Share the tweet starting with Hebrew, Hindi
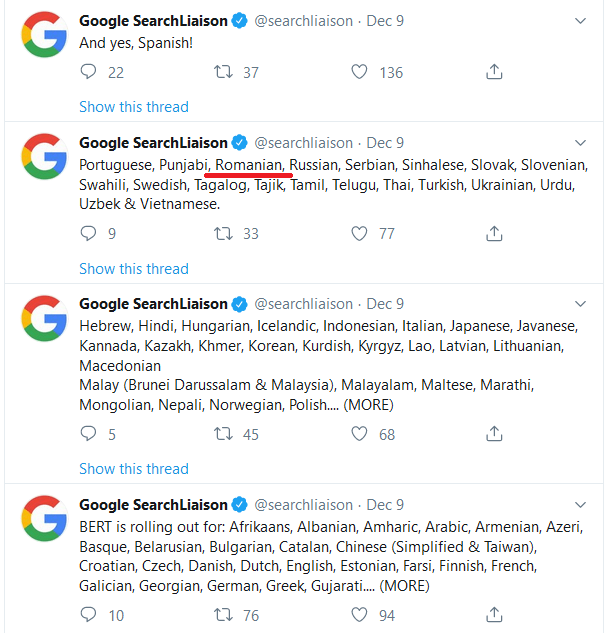The height and width of the screenshot is (633, 607). [x=494, y=434]
